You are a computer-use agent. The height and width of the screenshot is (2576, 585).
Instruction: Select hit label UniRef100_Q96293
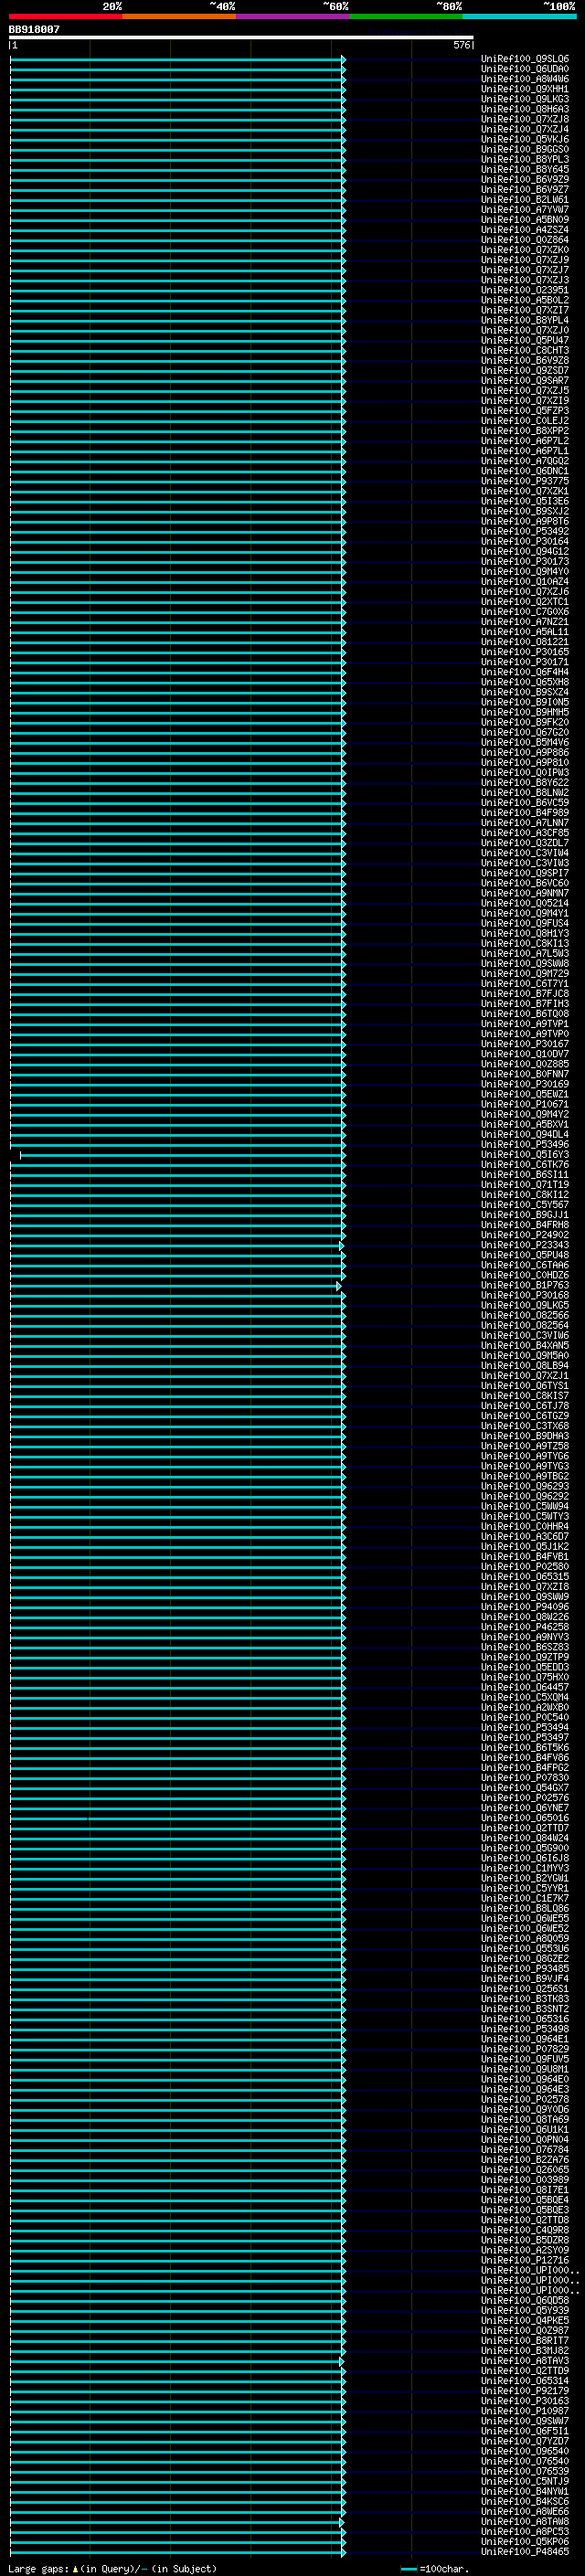click(x=525, y=1486)
